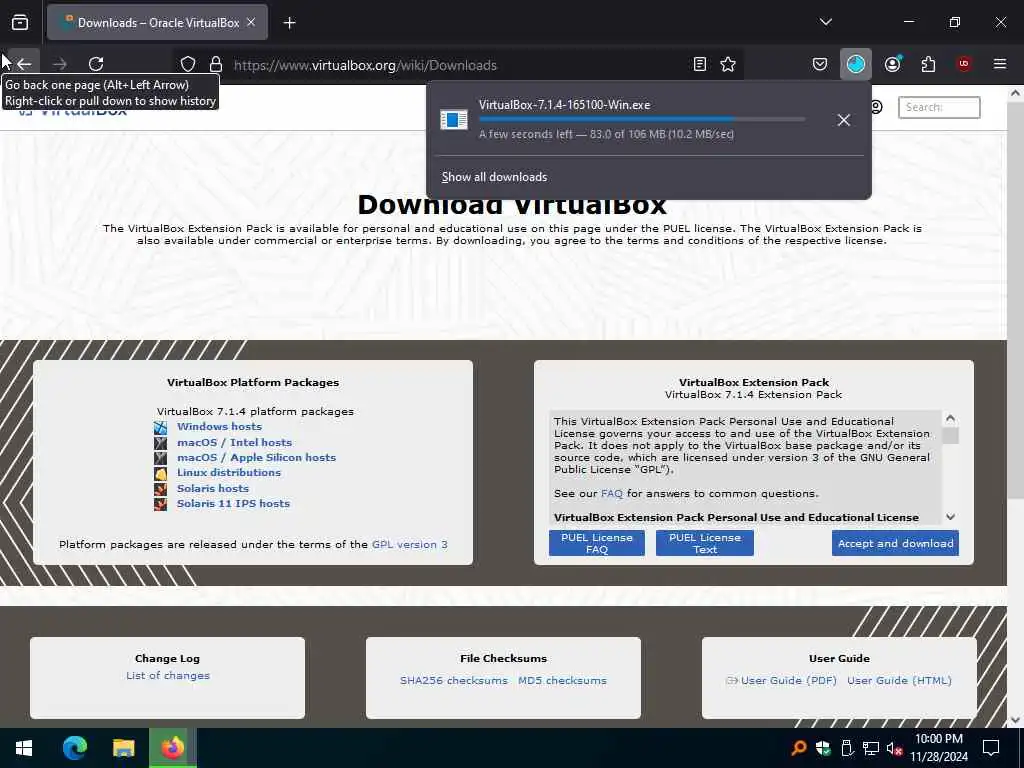
Task: Show all downloads
Action: click(x=494, y=177)
